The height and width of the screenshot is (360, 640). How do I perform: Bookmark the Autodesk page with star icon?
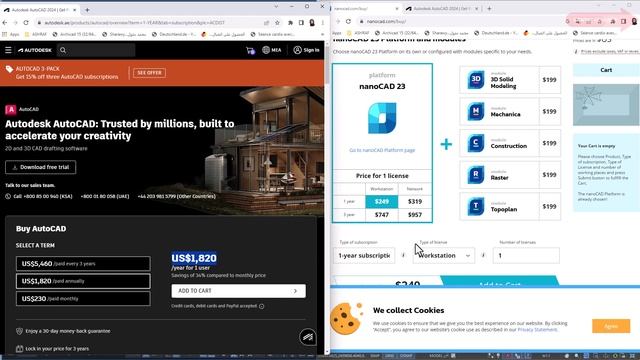pyautogui.click(x=278, y=23)
